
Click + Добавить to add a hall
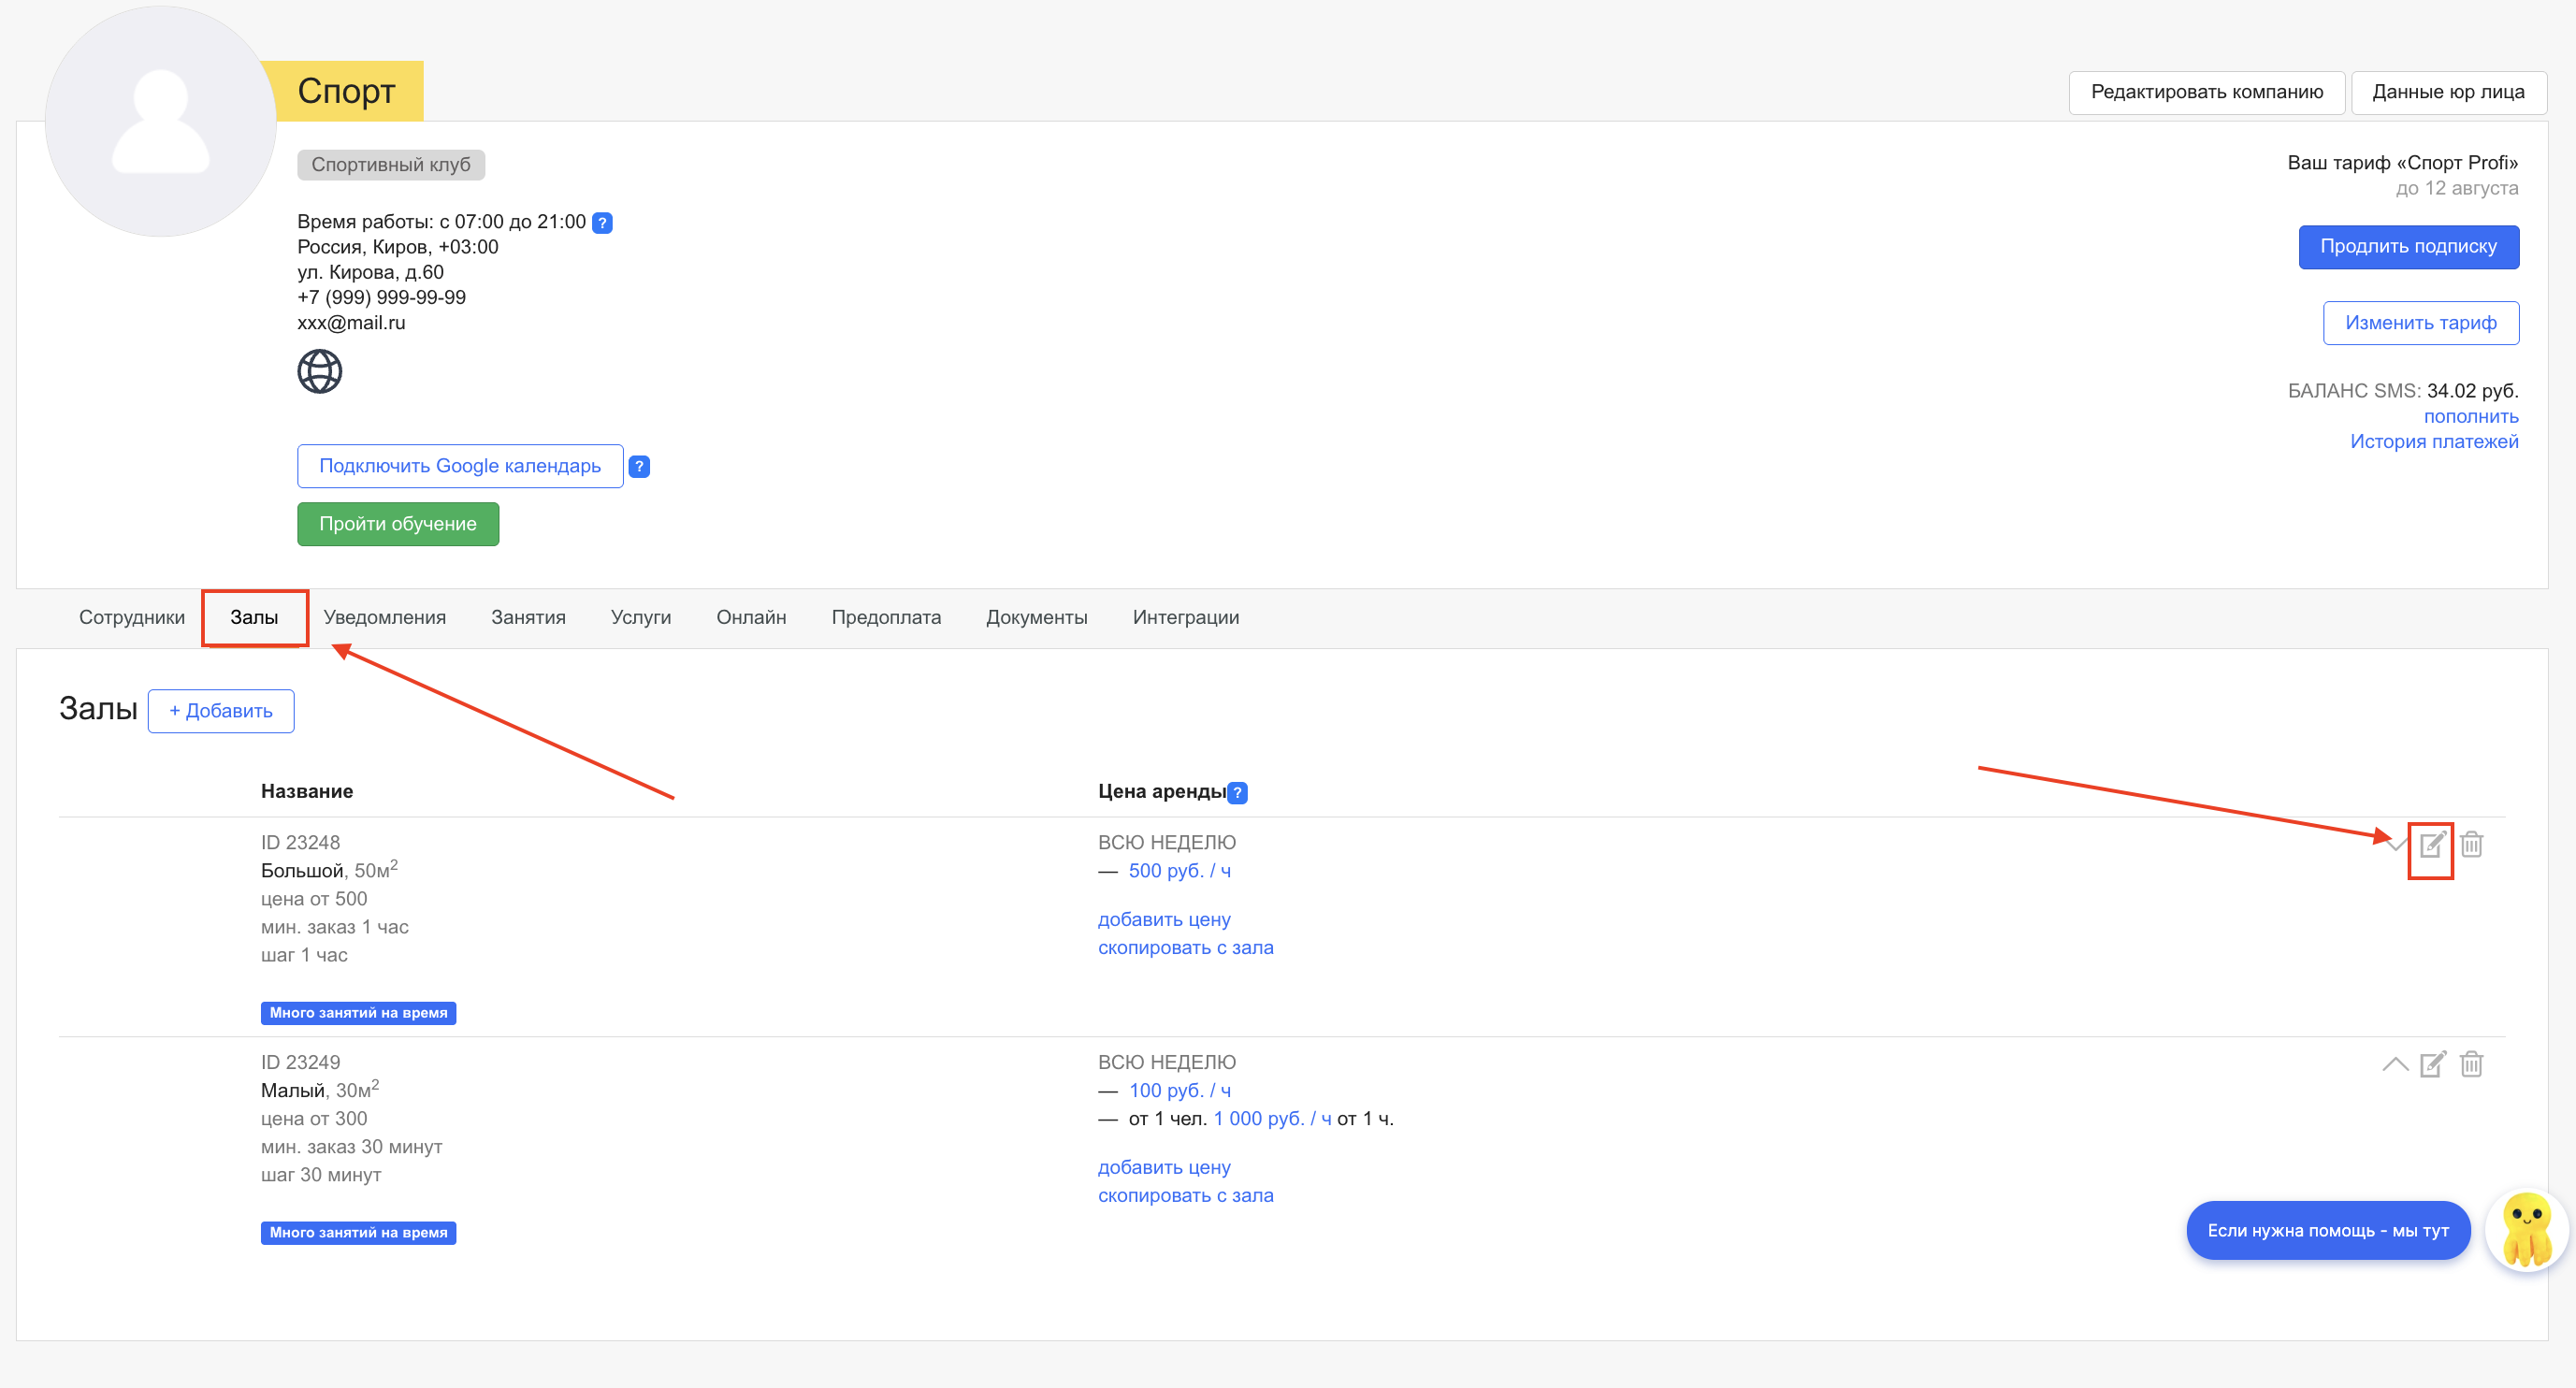(x=221, y=711)
